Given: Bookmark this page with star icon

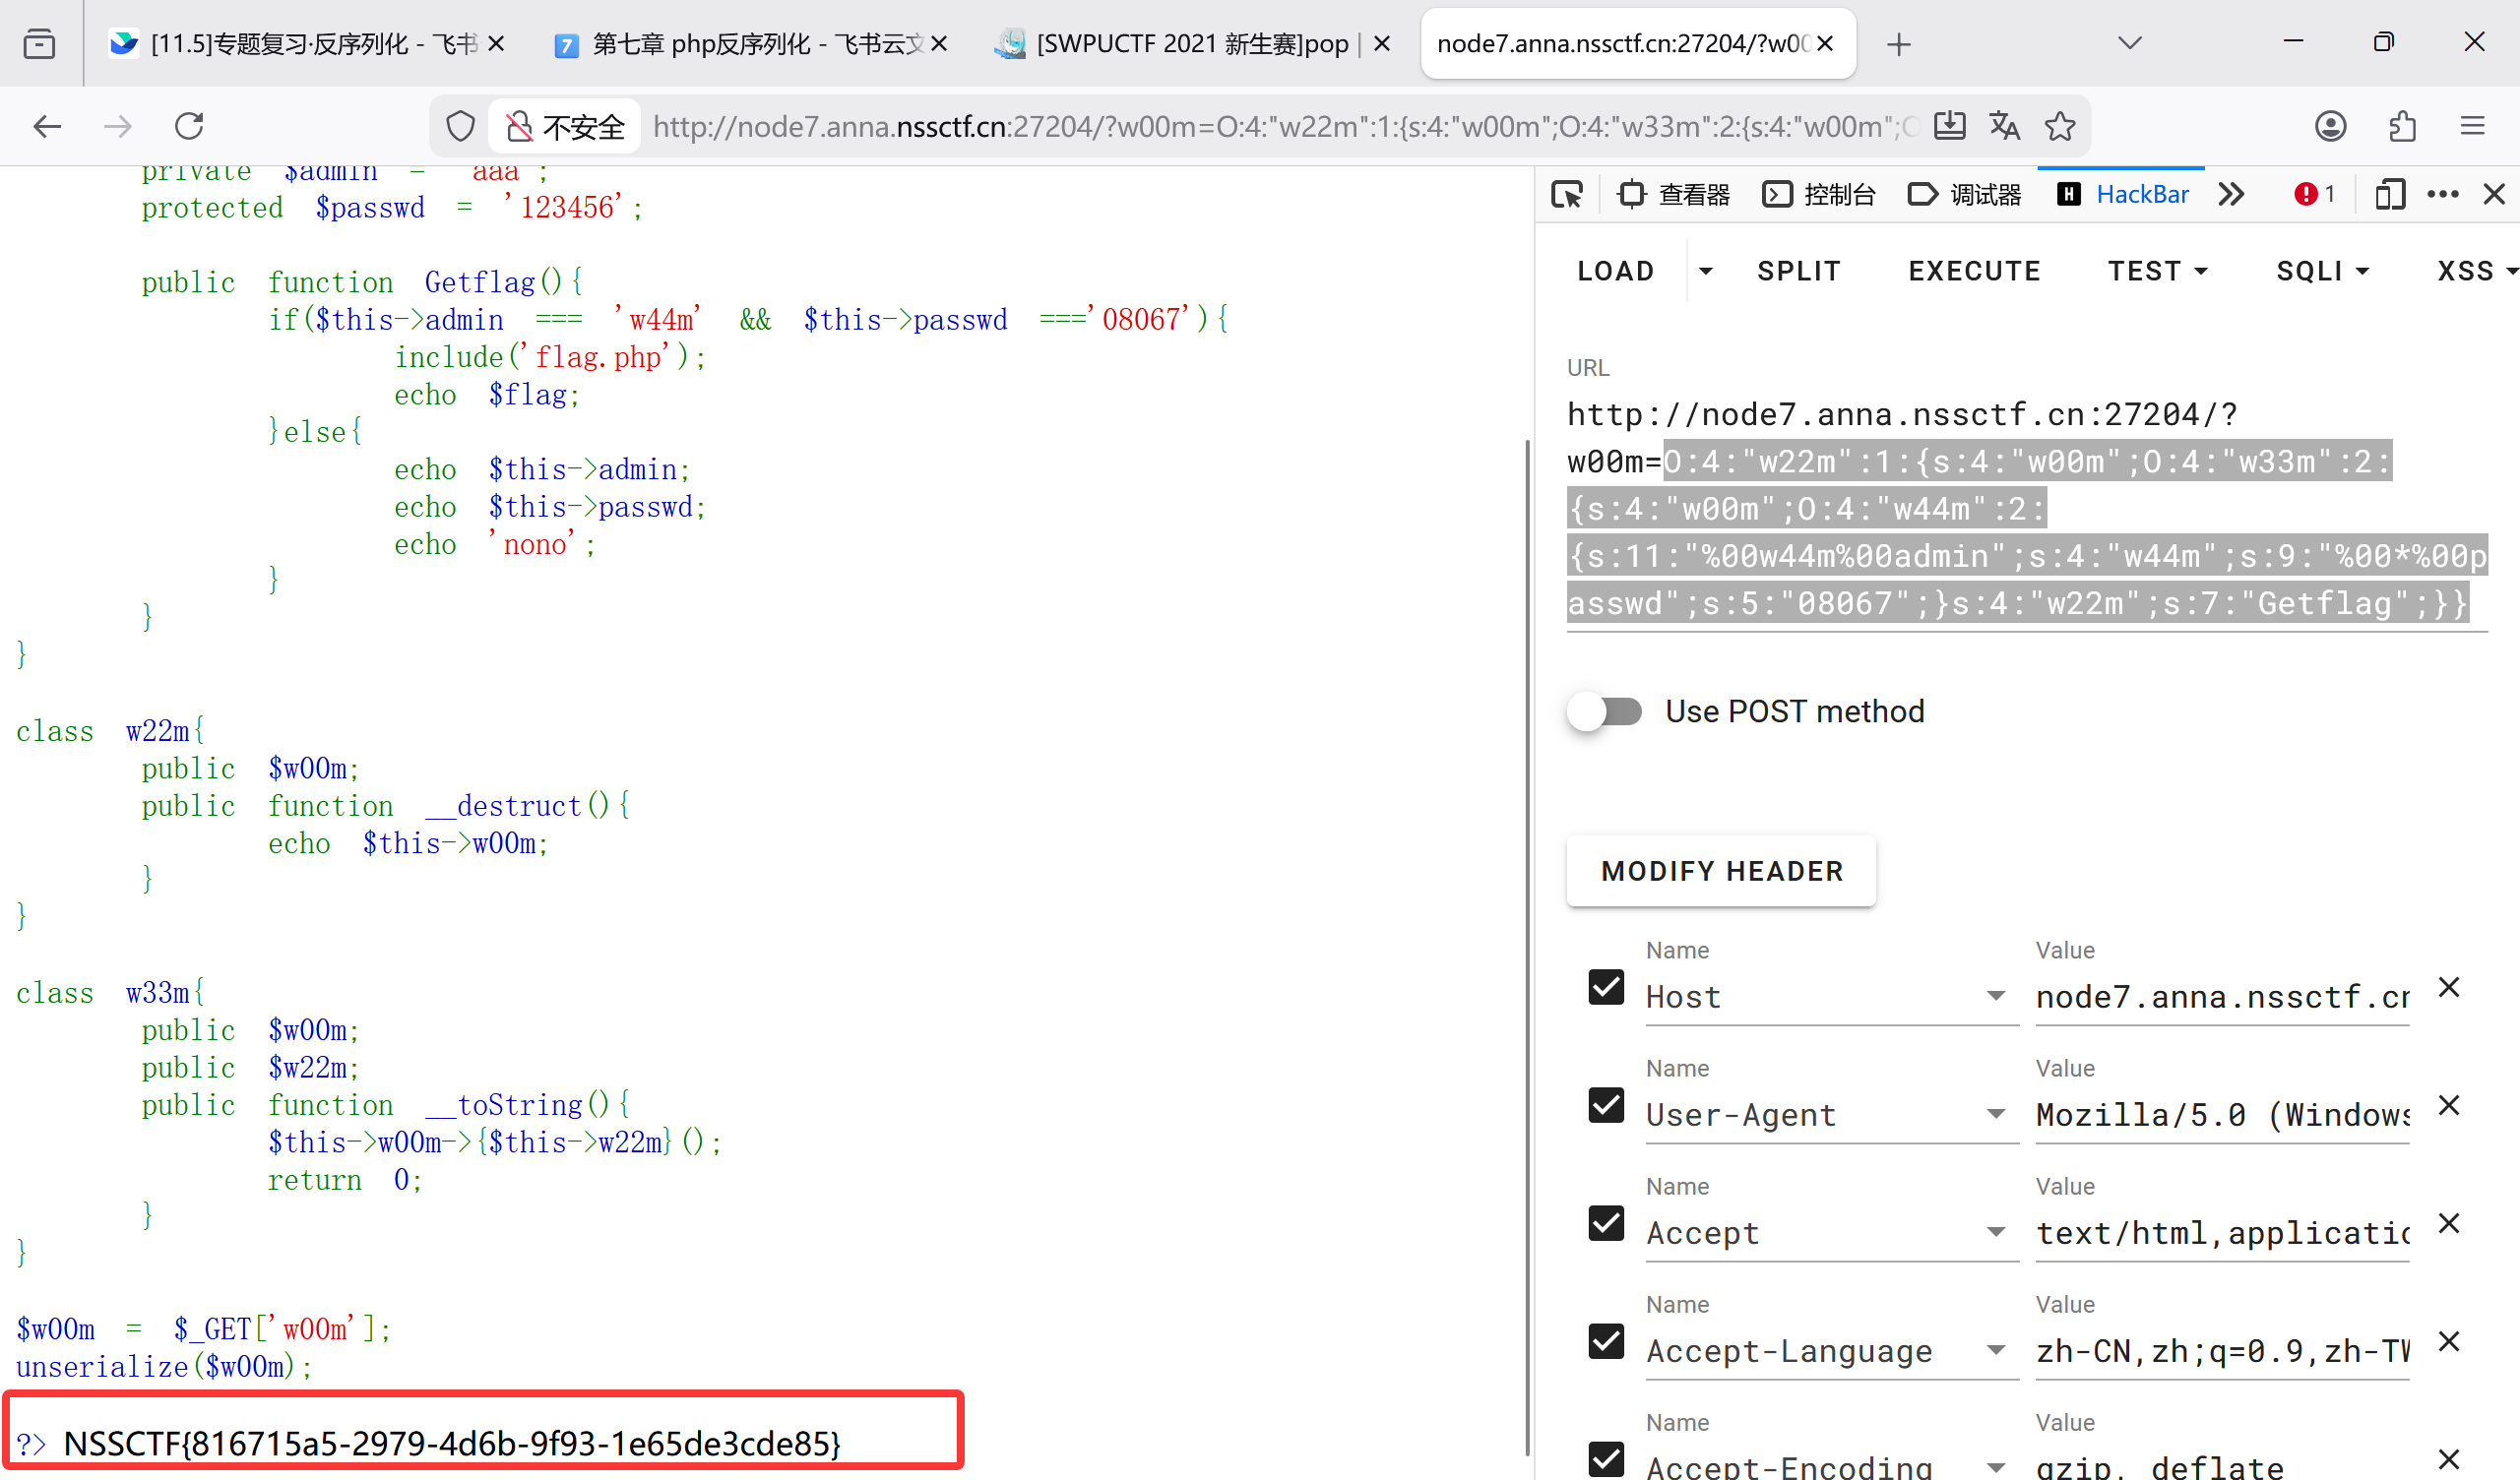Looking at the screenshot, I should click(x=2060, y=126).
